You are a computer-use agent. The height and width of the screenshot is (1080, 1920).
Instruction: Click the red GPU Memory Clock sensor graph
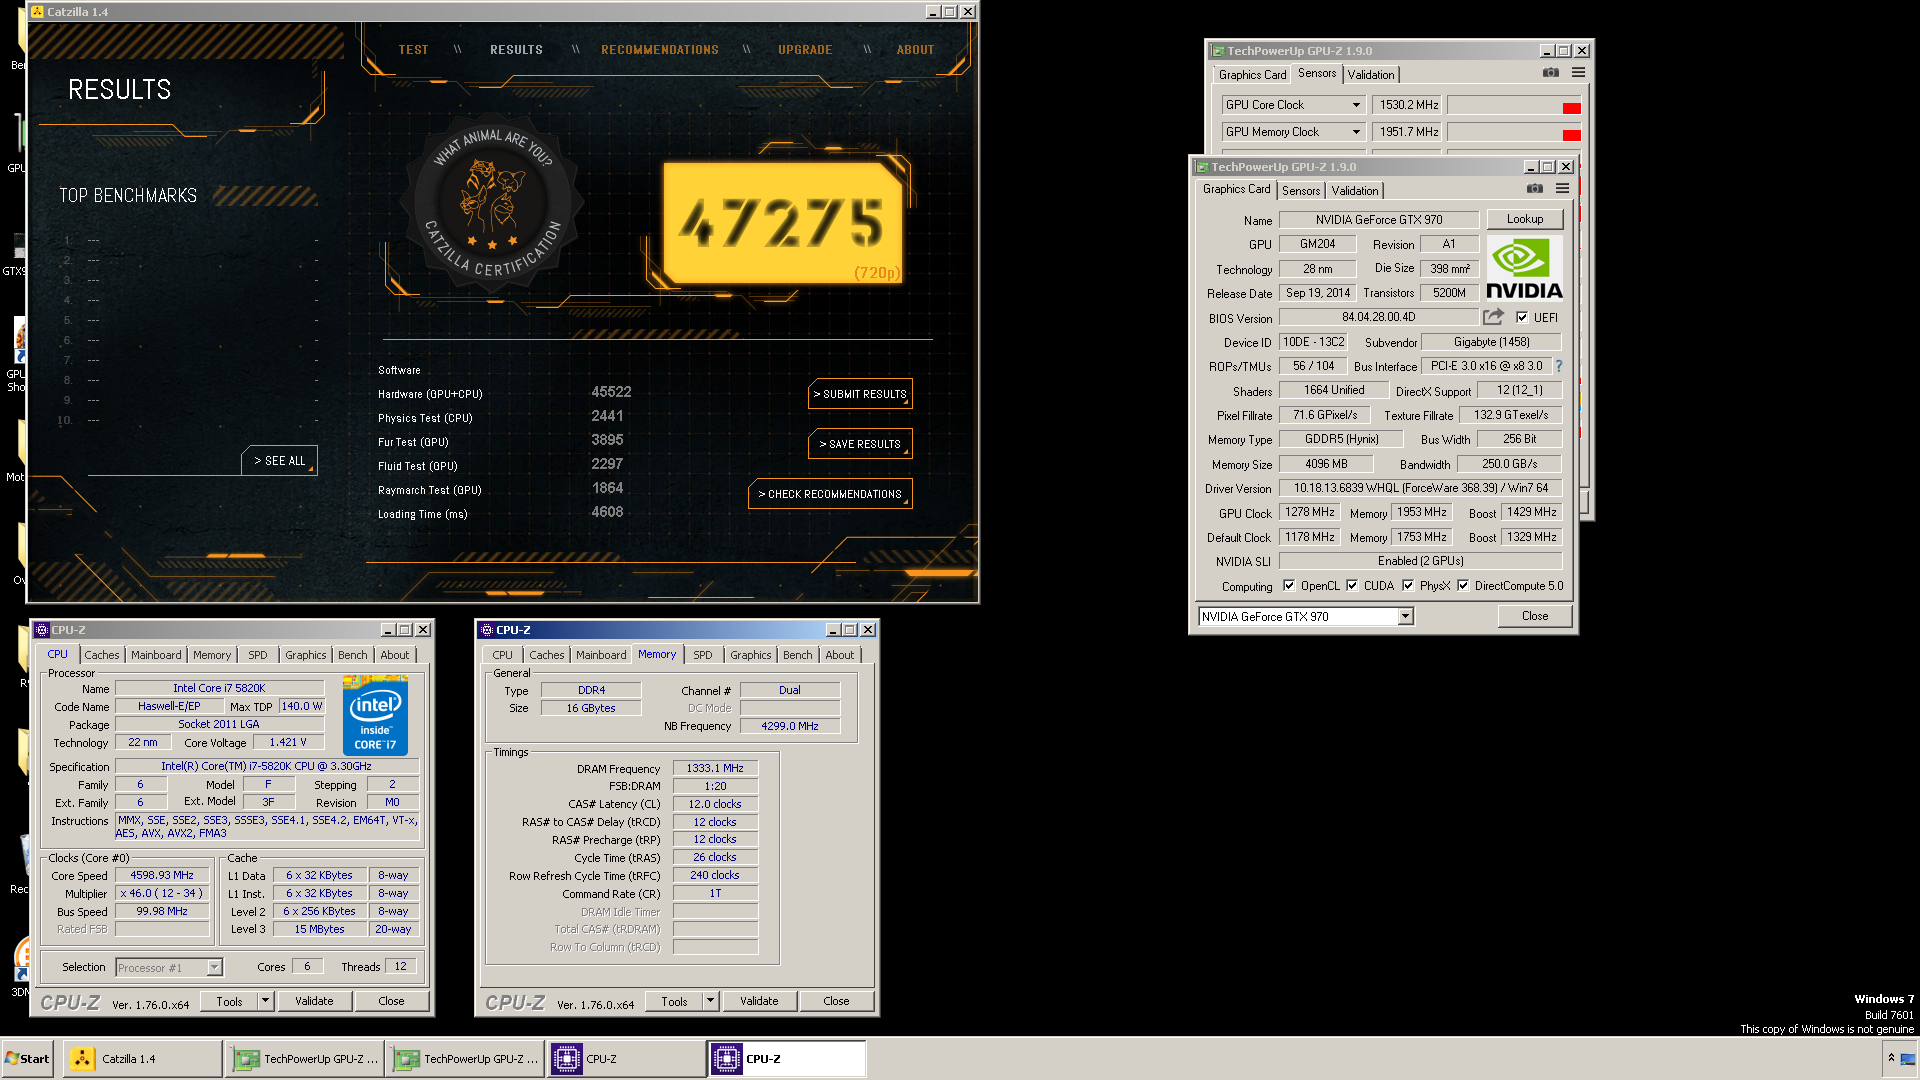(x=1514, y=132)
